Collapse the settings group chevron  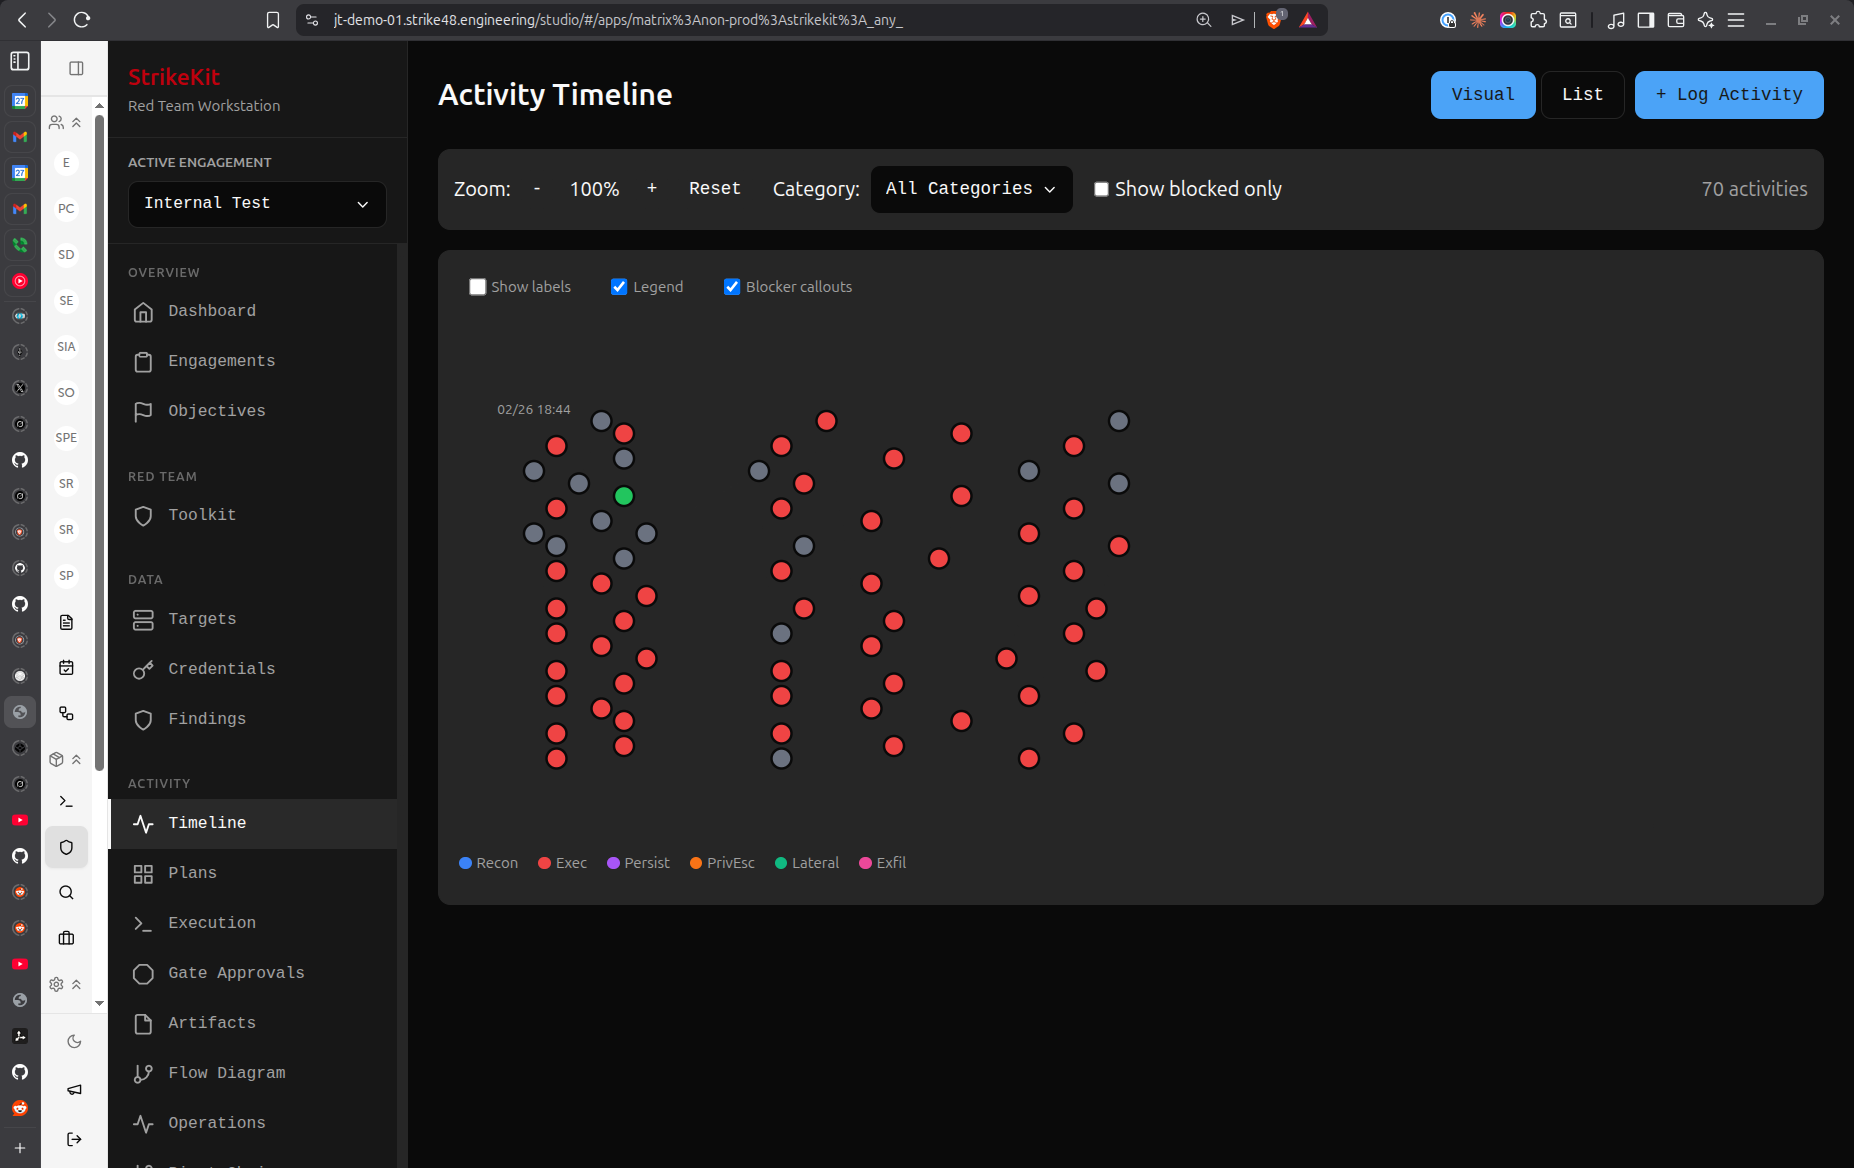(x=76, y=985)
